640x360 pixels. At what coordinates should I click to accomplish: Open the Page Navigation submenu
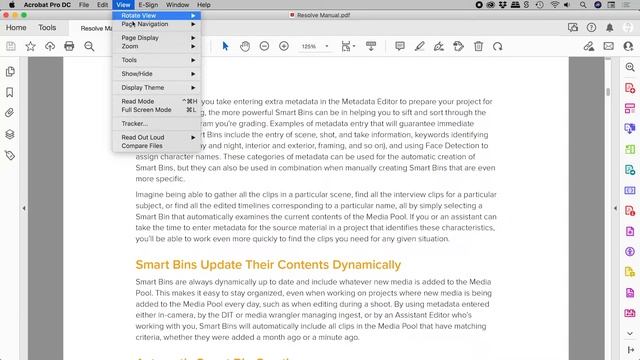(157, 24)
